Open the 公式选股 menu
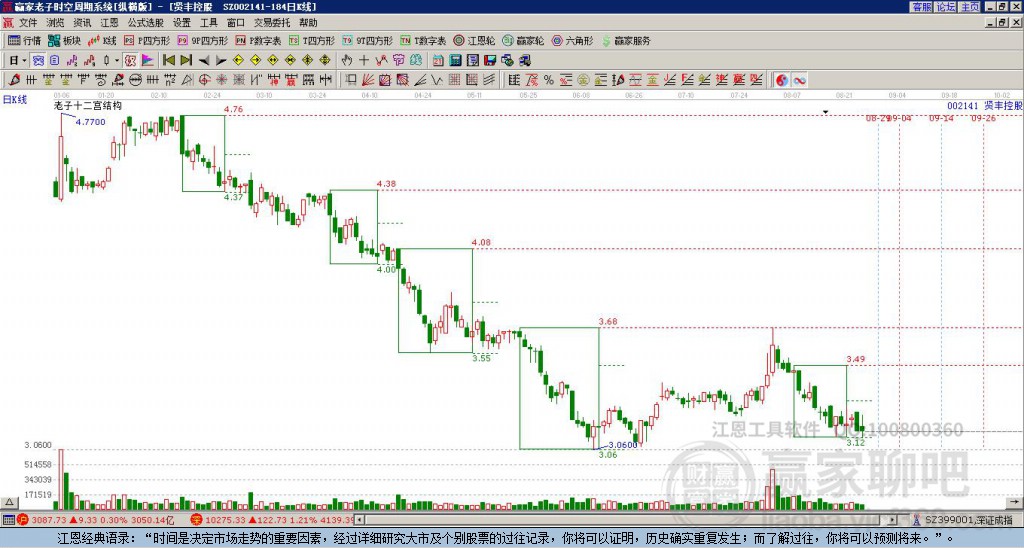1024x548 pixels. point(146,23)
